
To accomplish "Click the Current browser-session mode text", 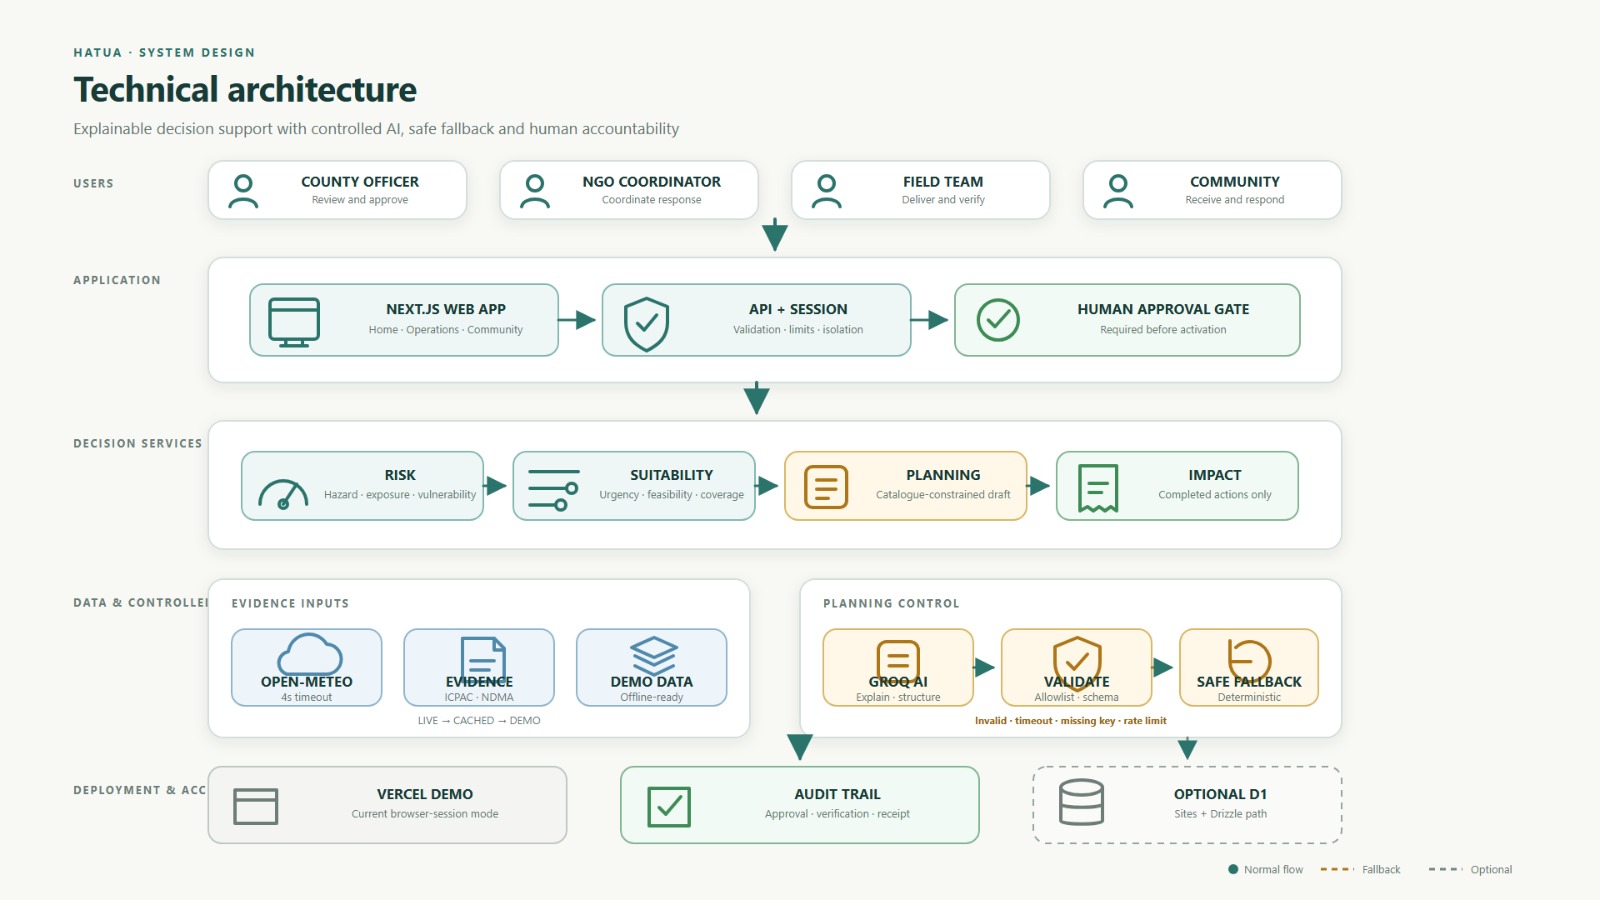I will tap(425, 814).
